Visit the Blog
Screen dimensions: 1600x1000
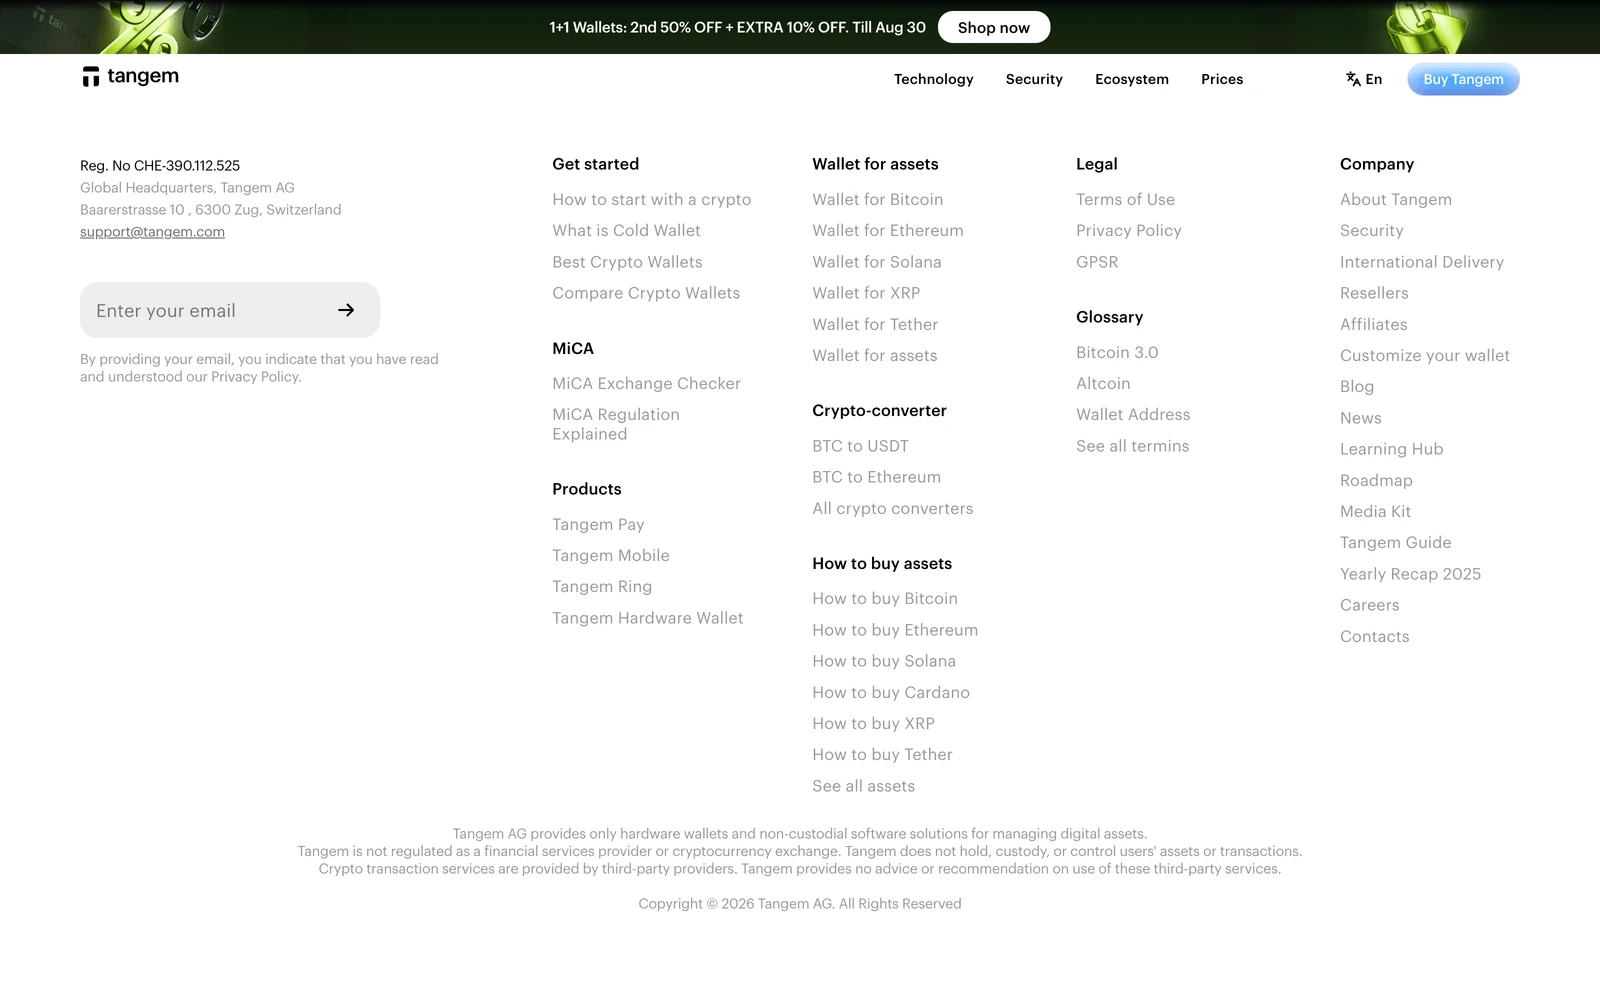click(1356, 386)
